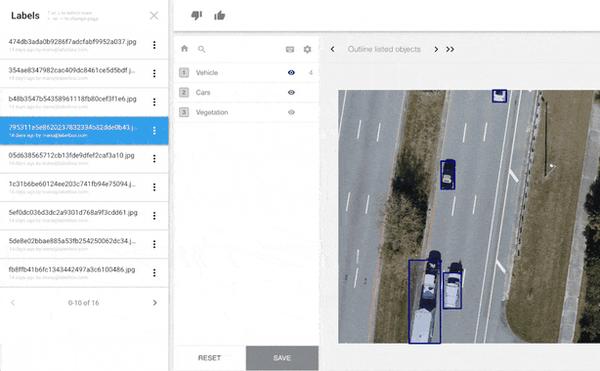Open options menu for 474db3ada0b9286f7 file
Image resolution: width=600 pixels, height=371 pixels.
coord(154,45)
